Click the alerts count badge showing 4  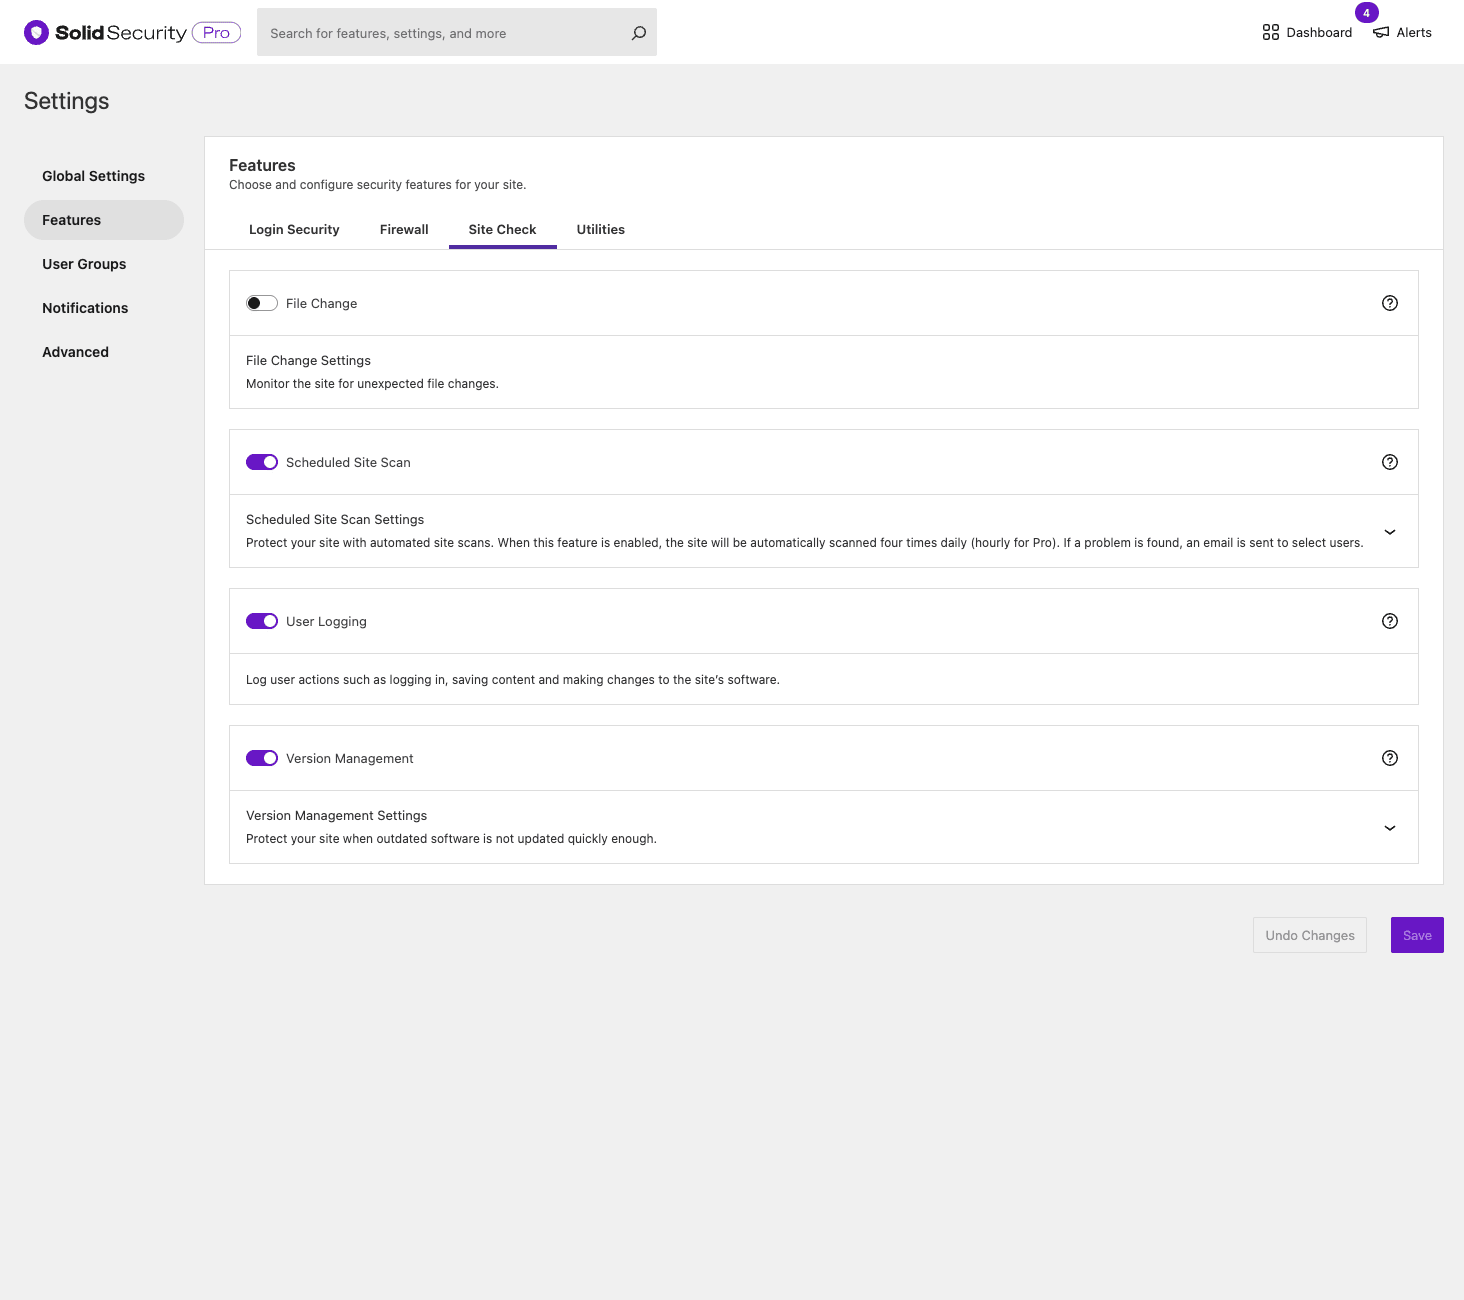tap(1366, 13)
